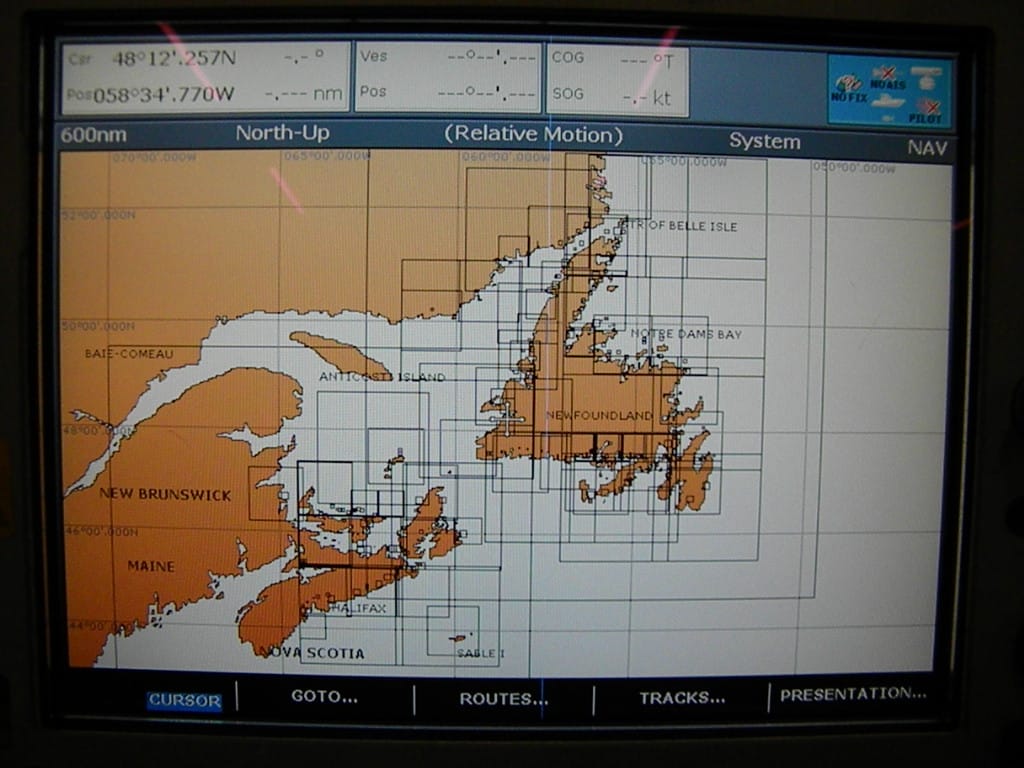Click the antenna sensor icon above the ship

[927, 75]
